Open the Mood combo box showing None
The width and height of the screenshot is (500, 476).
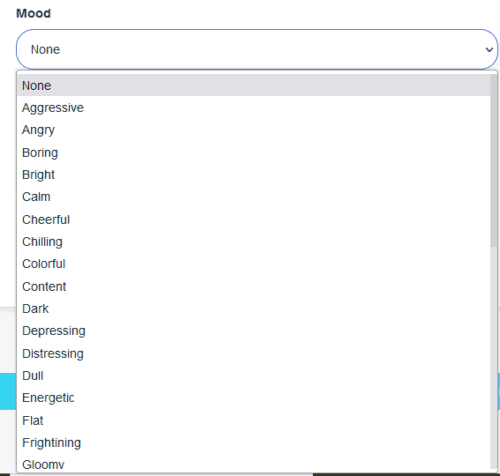(257, 49)
